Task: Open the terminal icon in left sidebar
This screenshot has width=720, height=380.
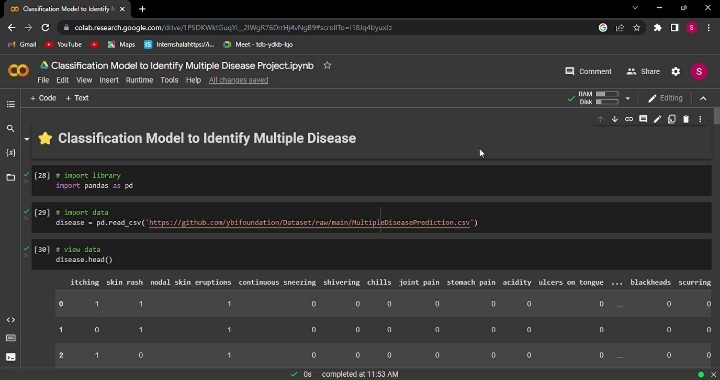Action: click(x=11, y=357)
